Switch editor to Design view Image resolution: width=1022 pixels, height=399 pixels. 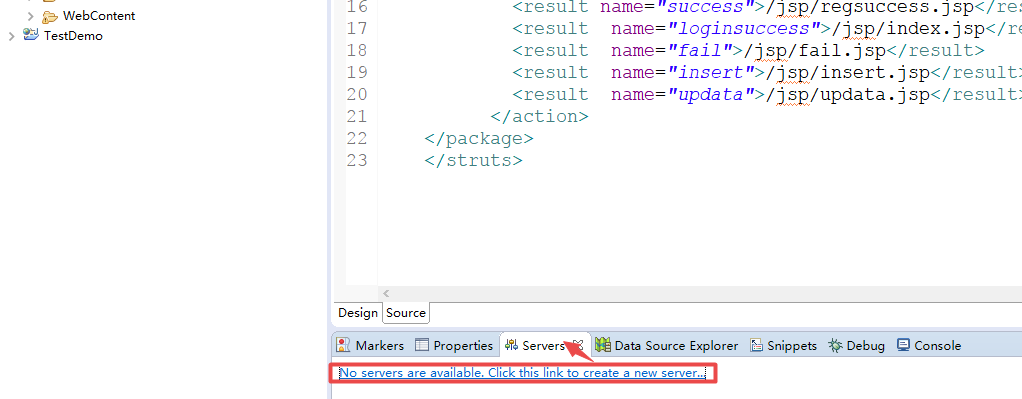pos(358,313)
